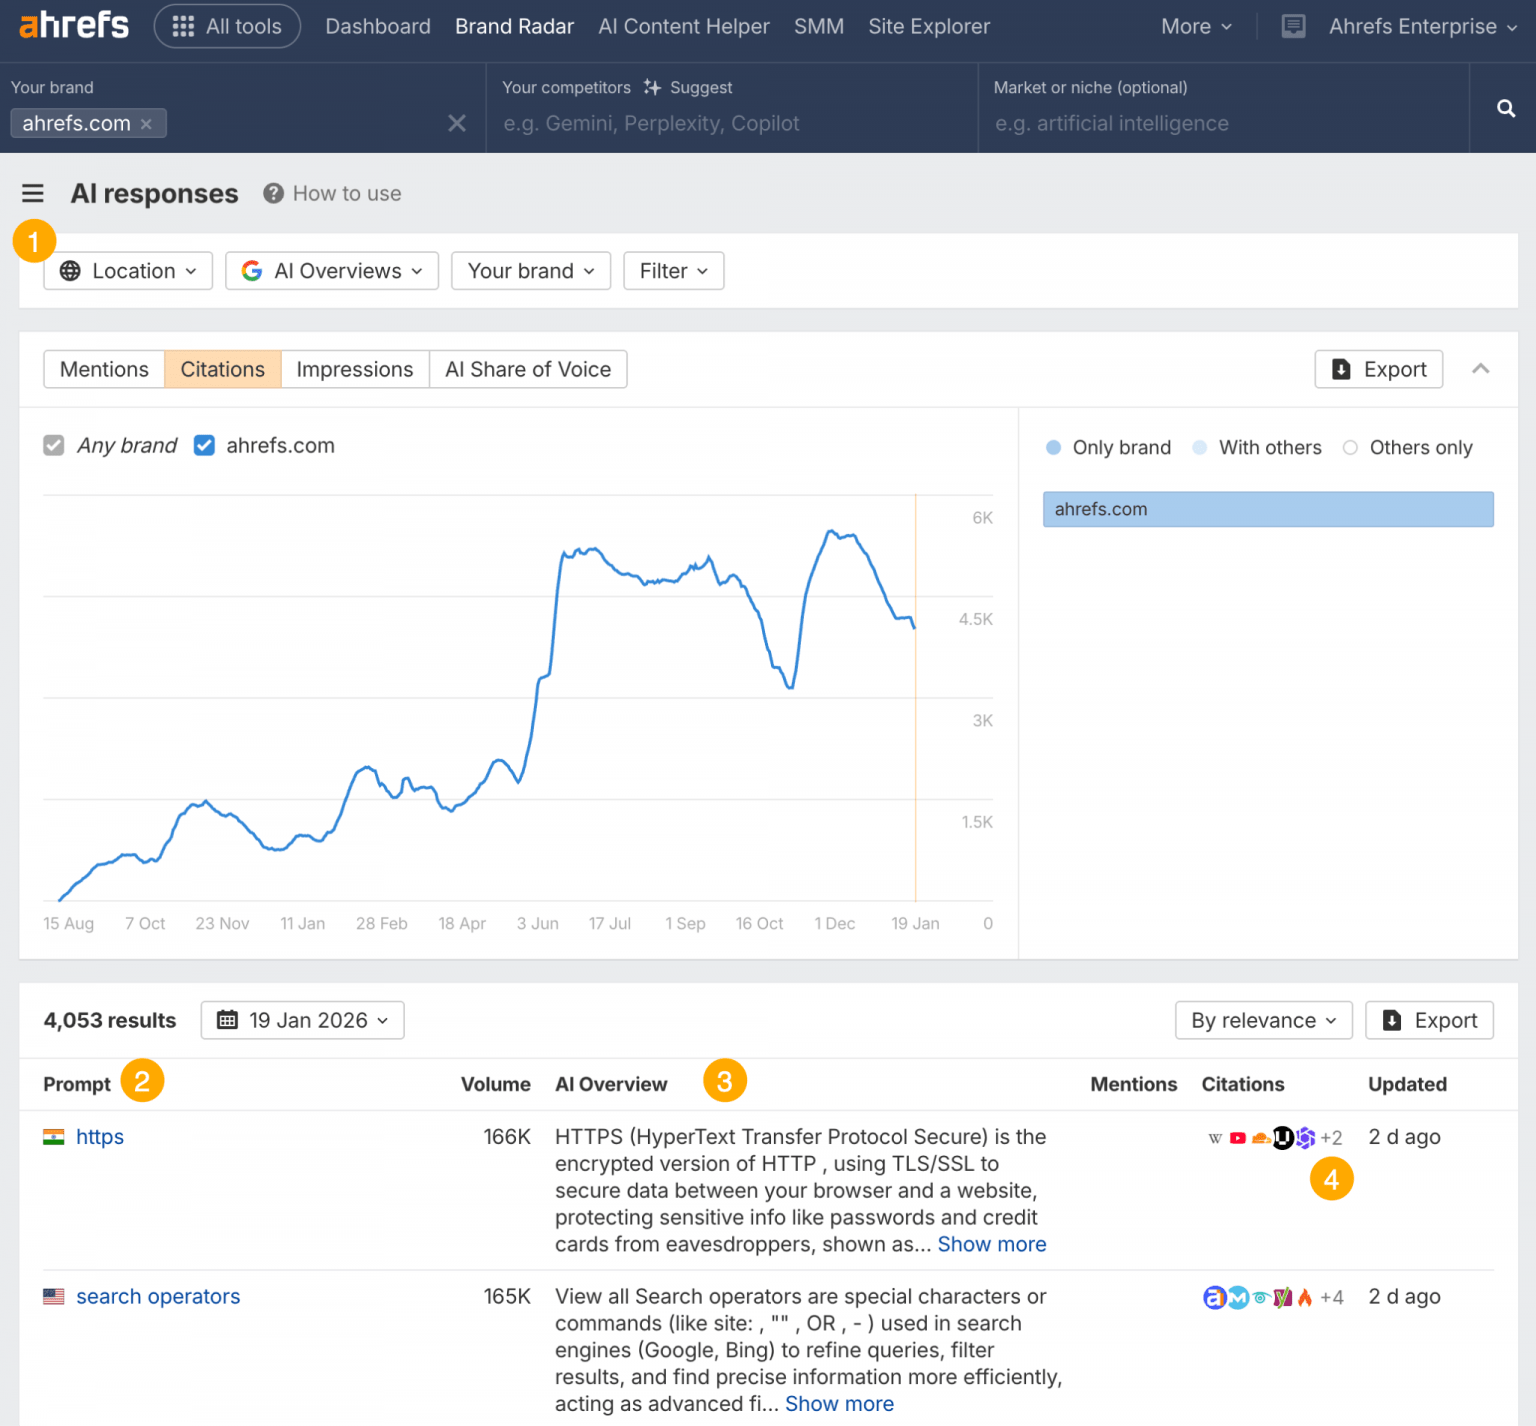
Task: Click the Your competitors input field
Action: [x=730, y=123]
